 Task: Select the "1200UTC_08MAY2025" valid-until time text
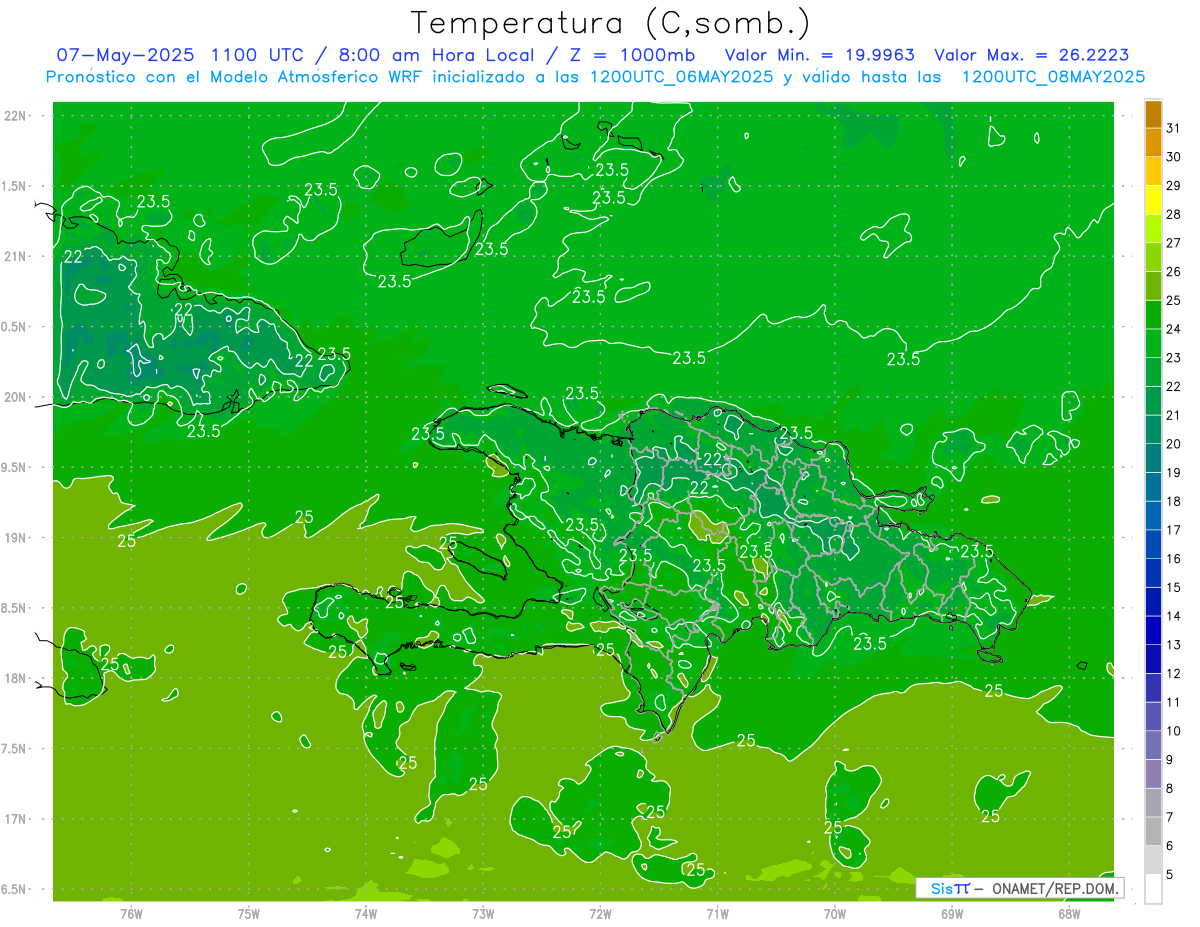coord(1053,76)
